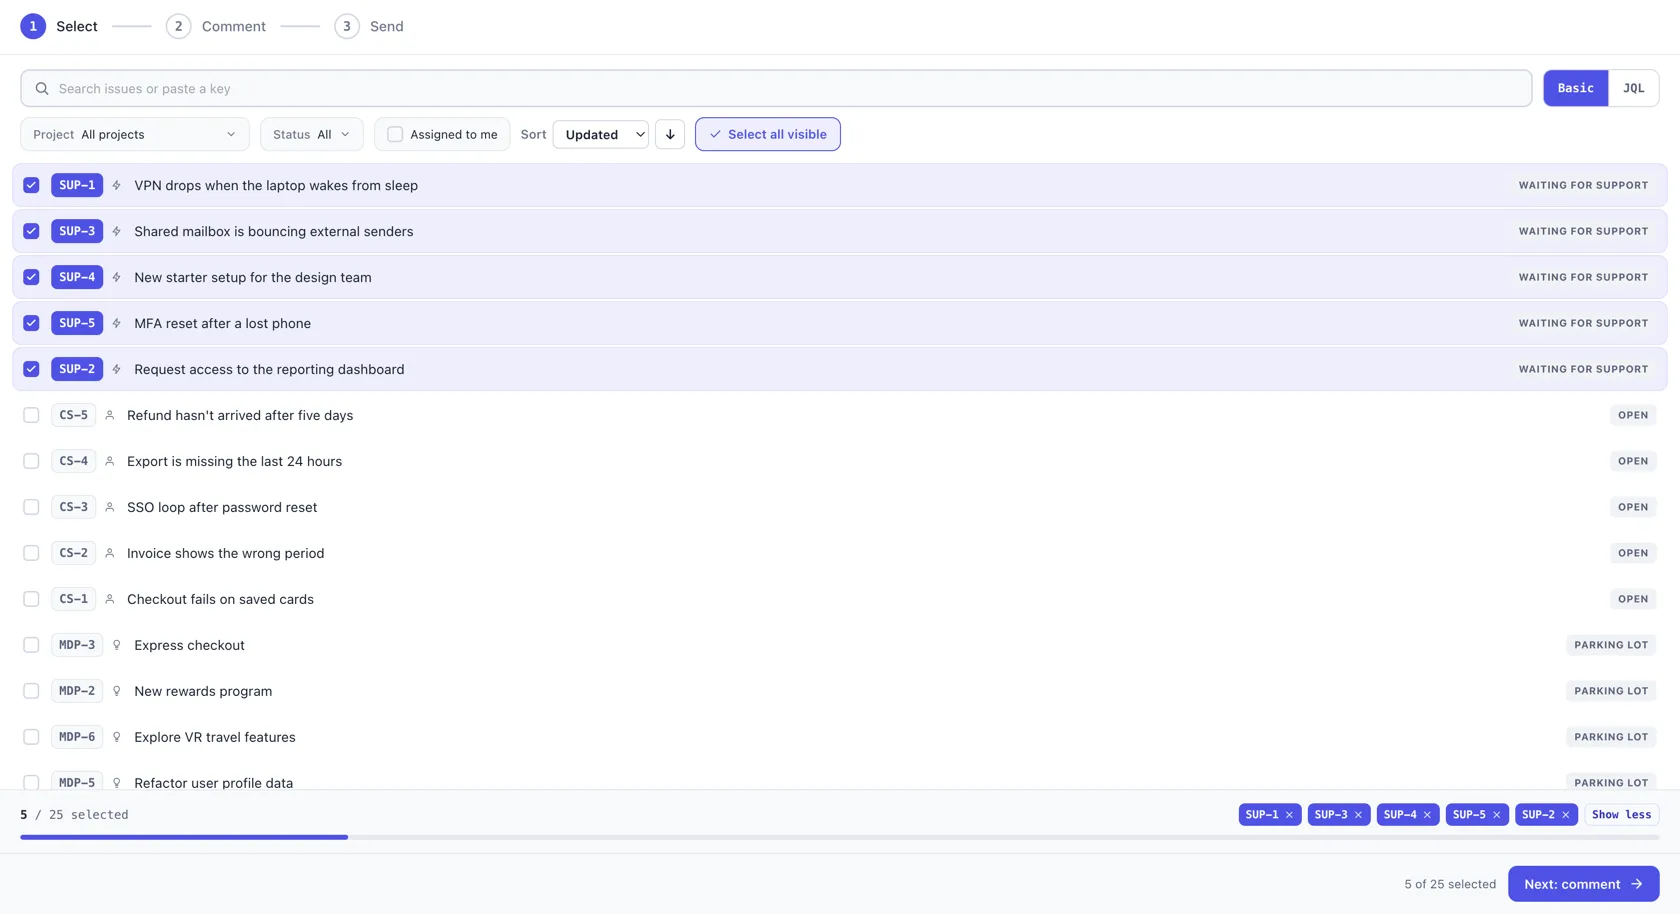Click the lightbulb icon beside MDP-2
Viewport: 1680px width, 914px height.
tap(117, 691)
